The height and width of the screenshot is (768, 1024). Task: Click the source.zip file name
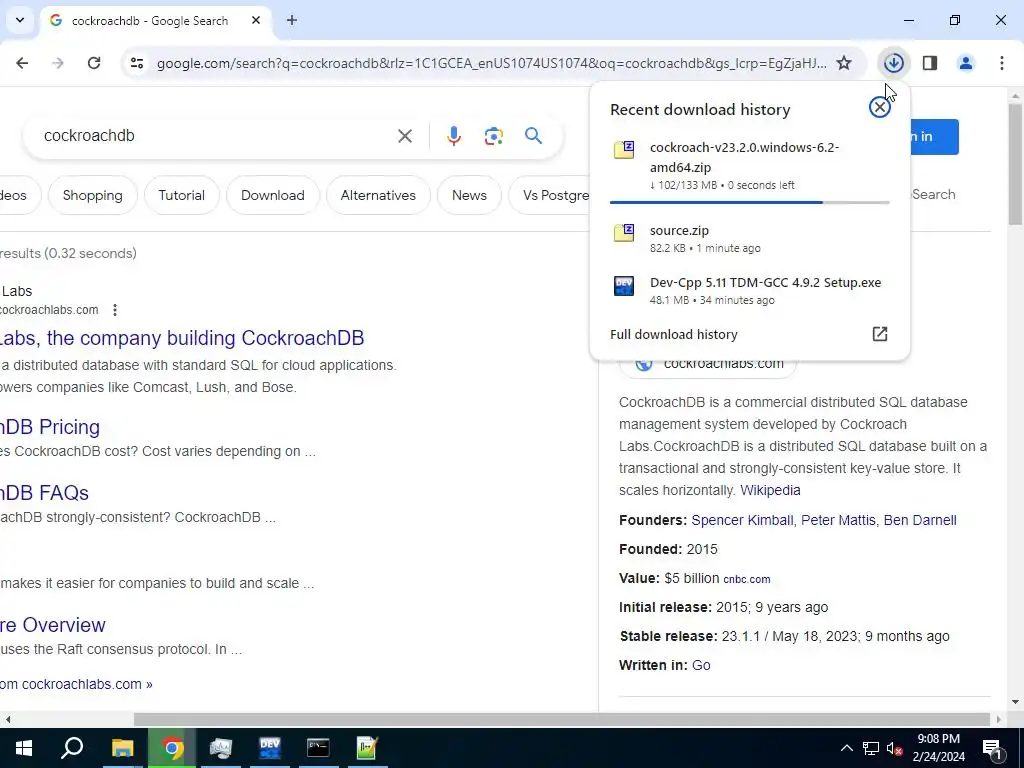tap(679, 231)
